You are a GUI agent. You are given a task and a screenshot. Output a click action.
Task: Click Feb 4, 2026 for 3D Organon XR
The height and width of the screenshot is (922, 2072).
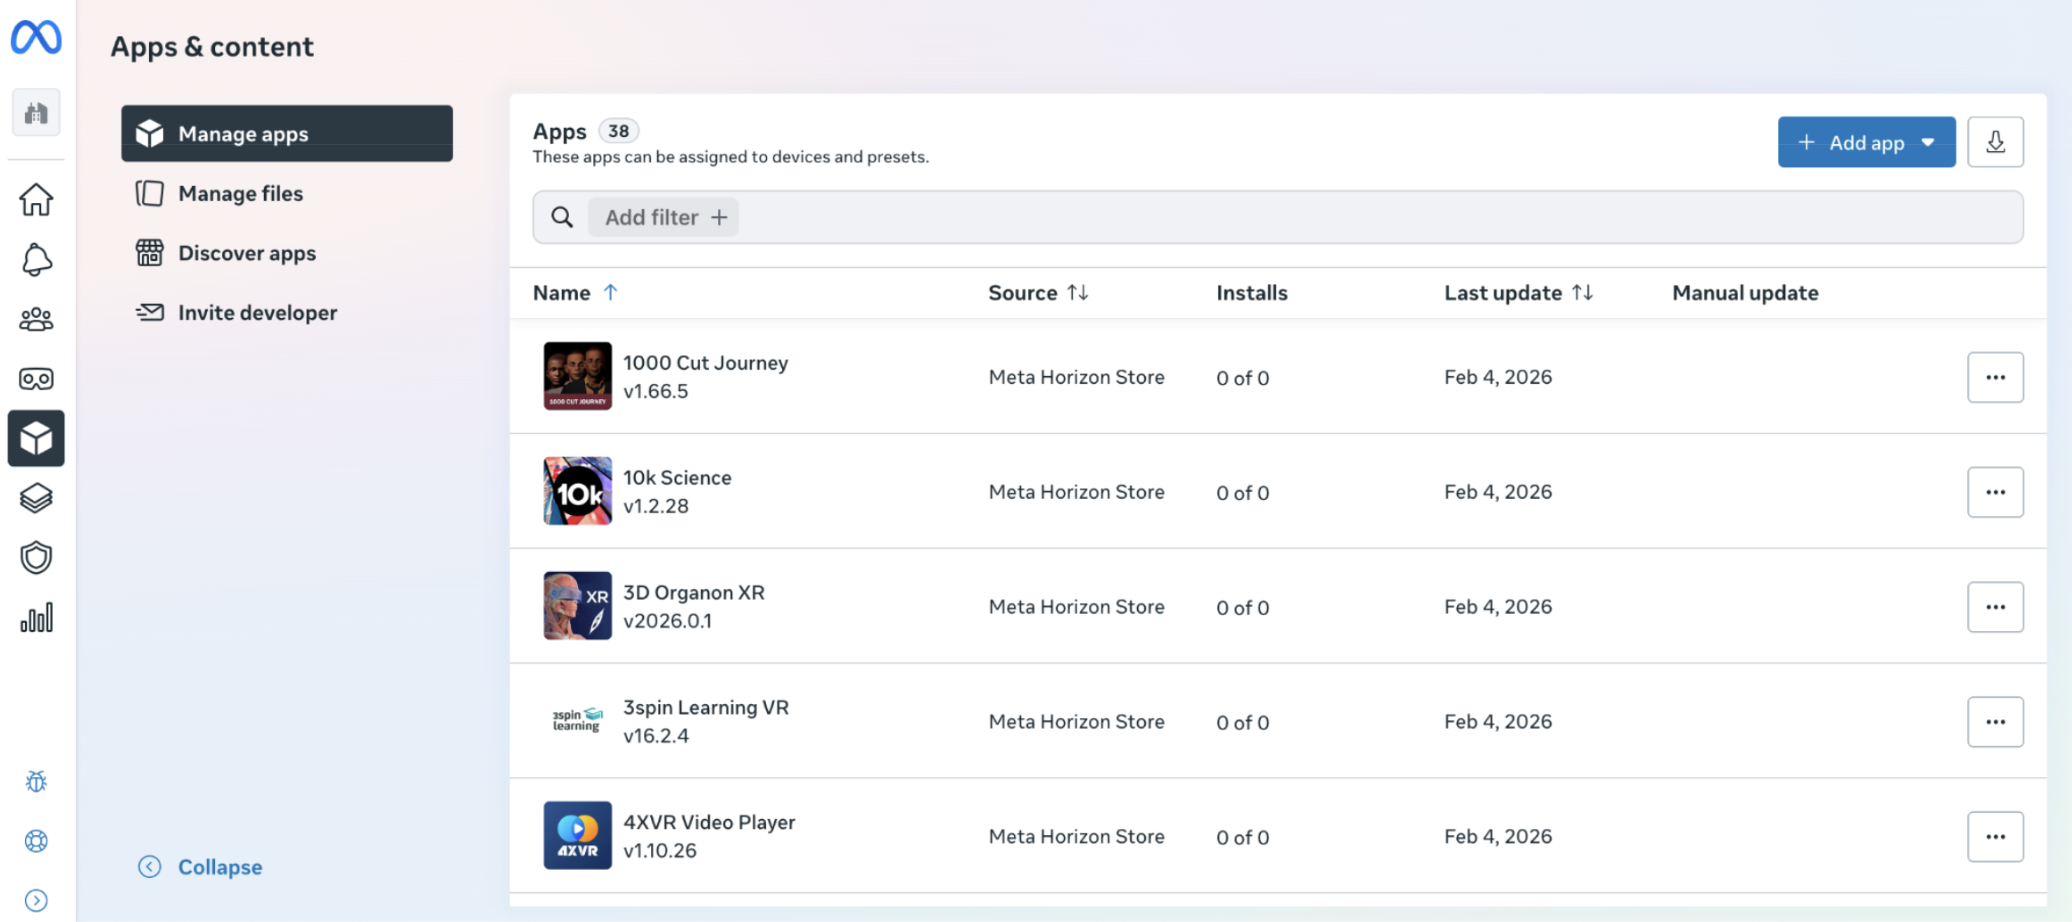[x=1498, y=607]
